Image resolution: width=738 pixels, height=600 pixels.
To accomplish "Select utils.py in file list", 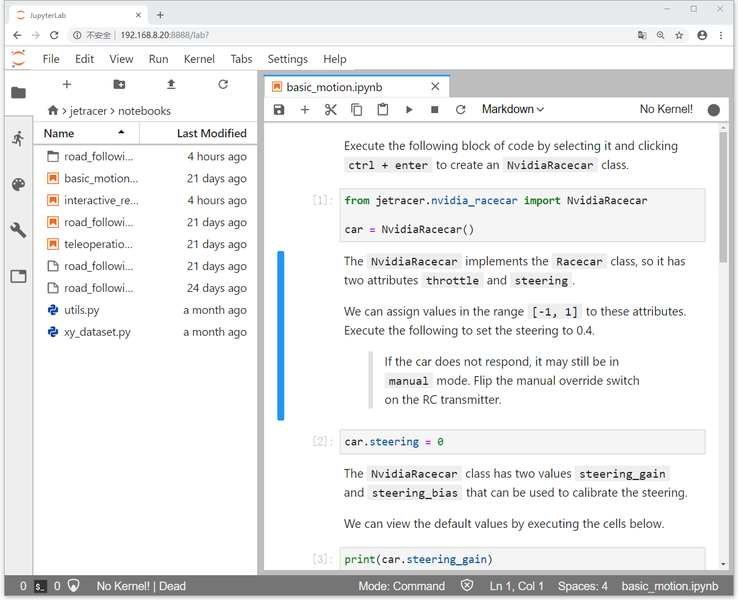I will pyautogui.click(x=146, y=310).
